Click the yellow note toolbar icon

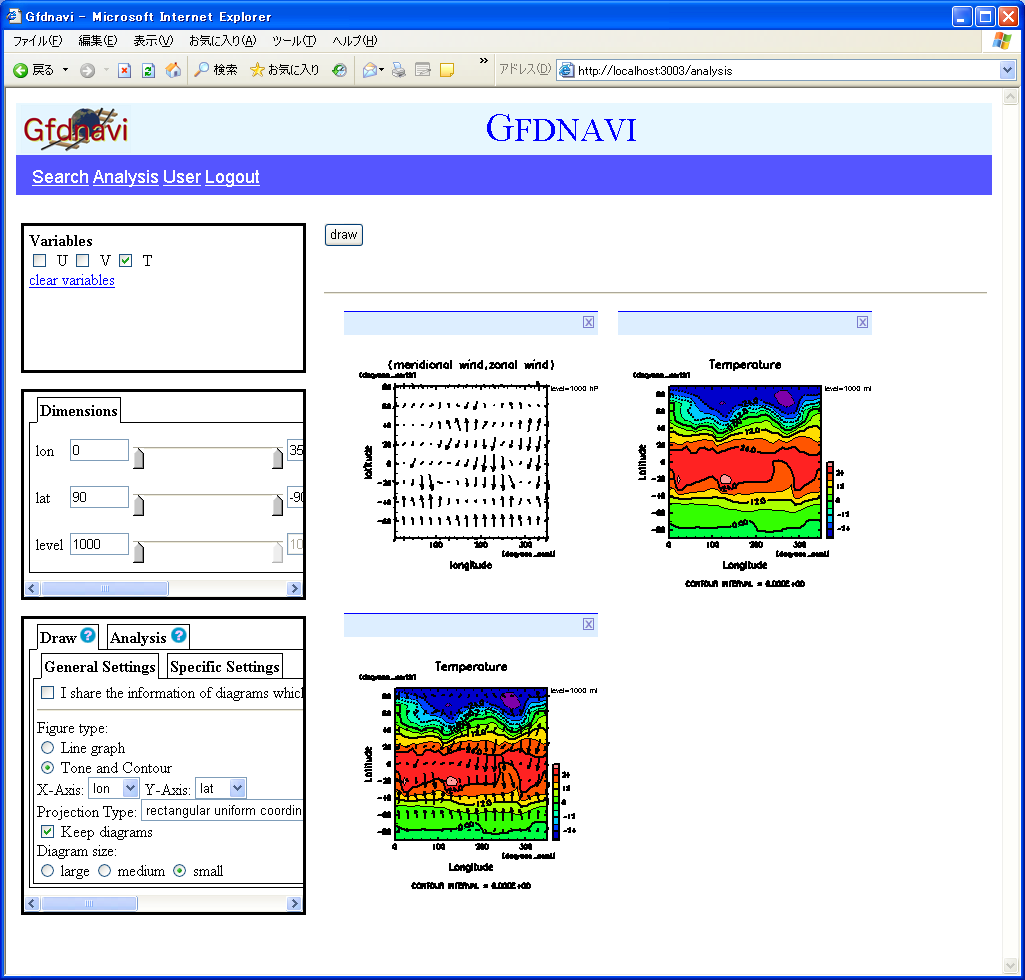coord(447,70)
